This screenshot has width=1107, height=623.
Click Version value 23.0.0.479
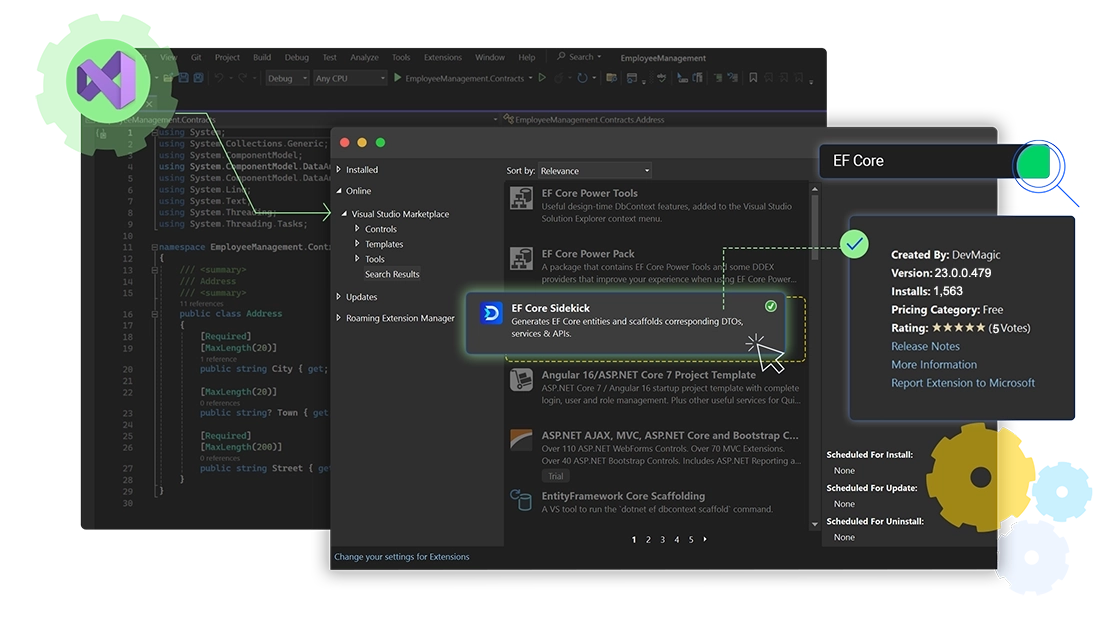[963, 273]
